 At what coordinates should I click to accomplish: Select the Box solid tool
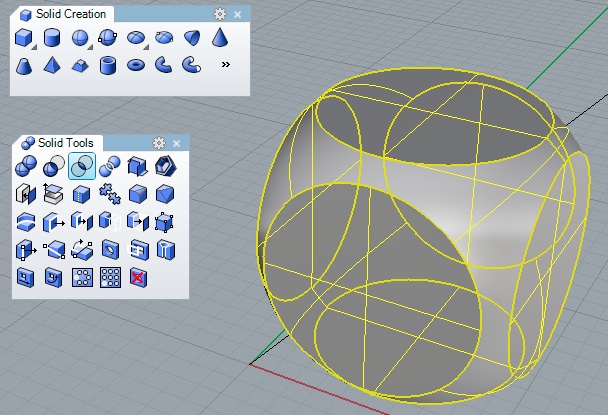[x=23, y=38]
